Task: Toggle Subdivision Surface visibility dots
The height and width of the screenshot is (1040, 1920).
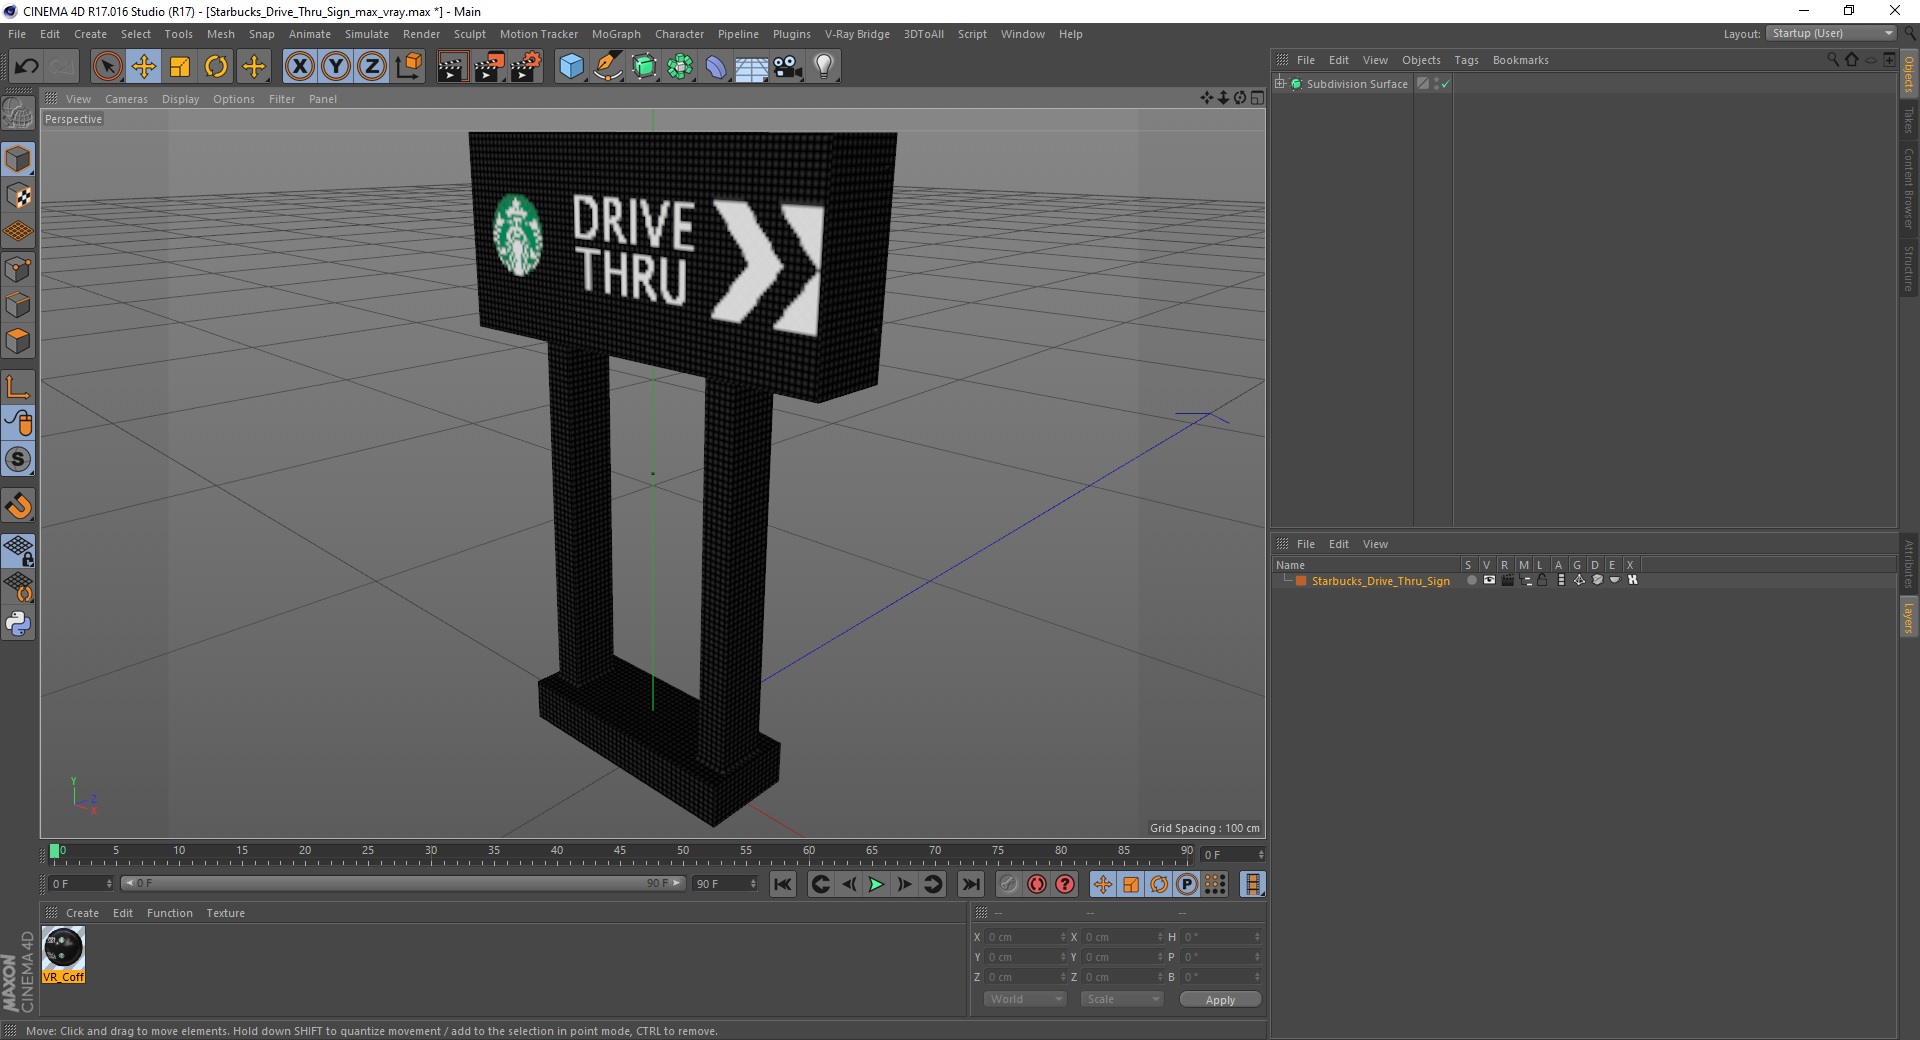Action: [x=1436, y=85]
